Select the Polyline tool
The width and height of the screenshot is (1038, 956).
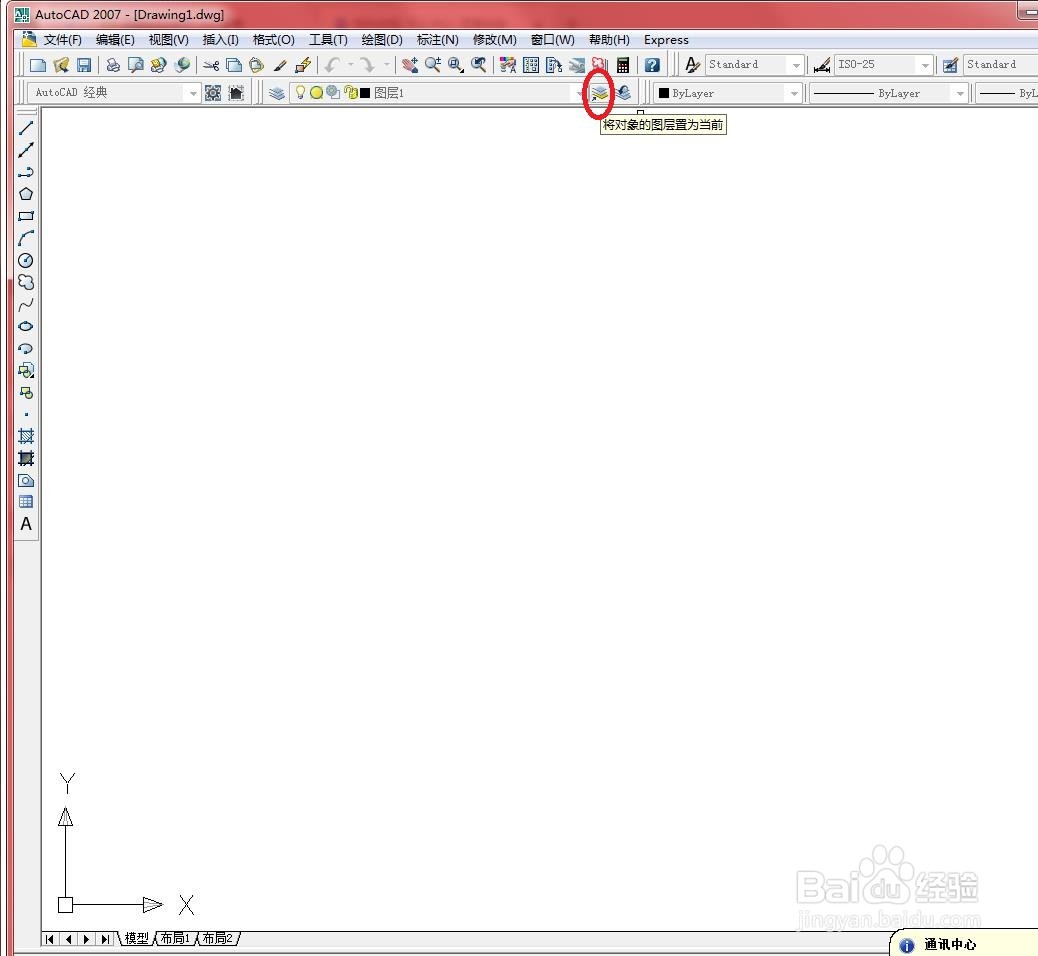click(26, 172)
